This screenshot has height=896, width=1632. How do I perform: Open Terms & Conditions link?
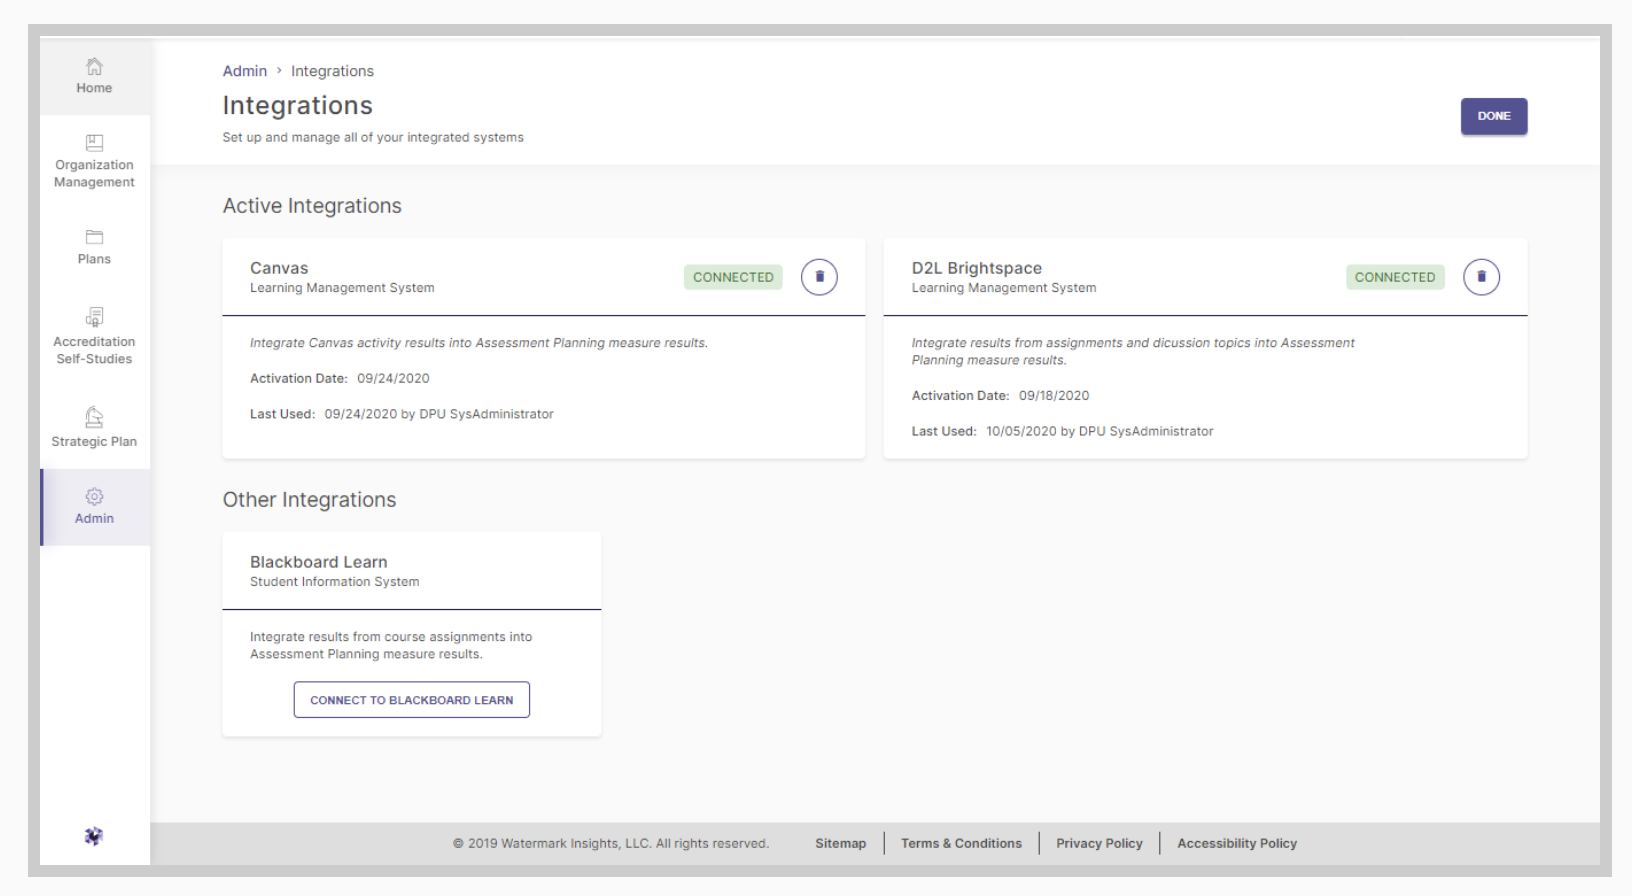(961, 843)
